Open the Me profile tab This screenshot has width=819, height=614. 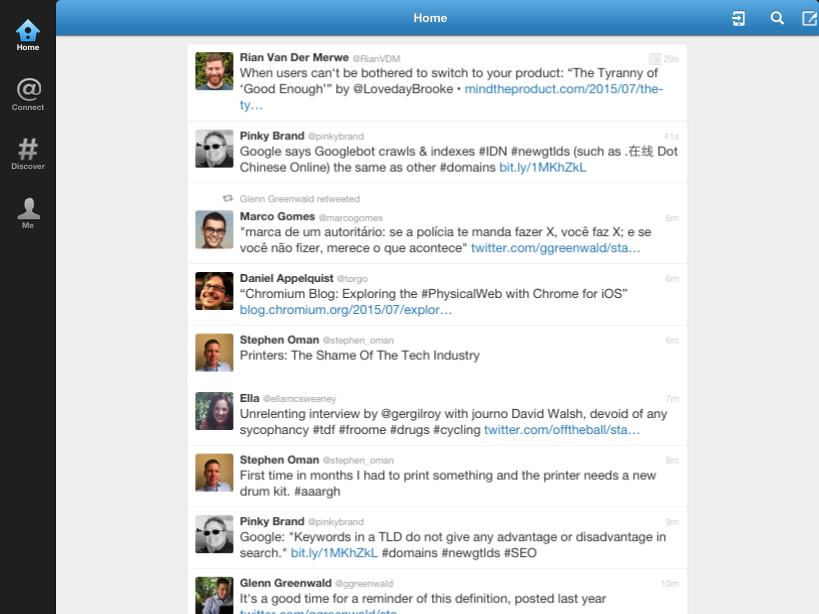click(x=28, y=213)
